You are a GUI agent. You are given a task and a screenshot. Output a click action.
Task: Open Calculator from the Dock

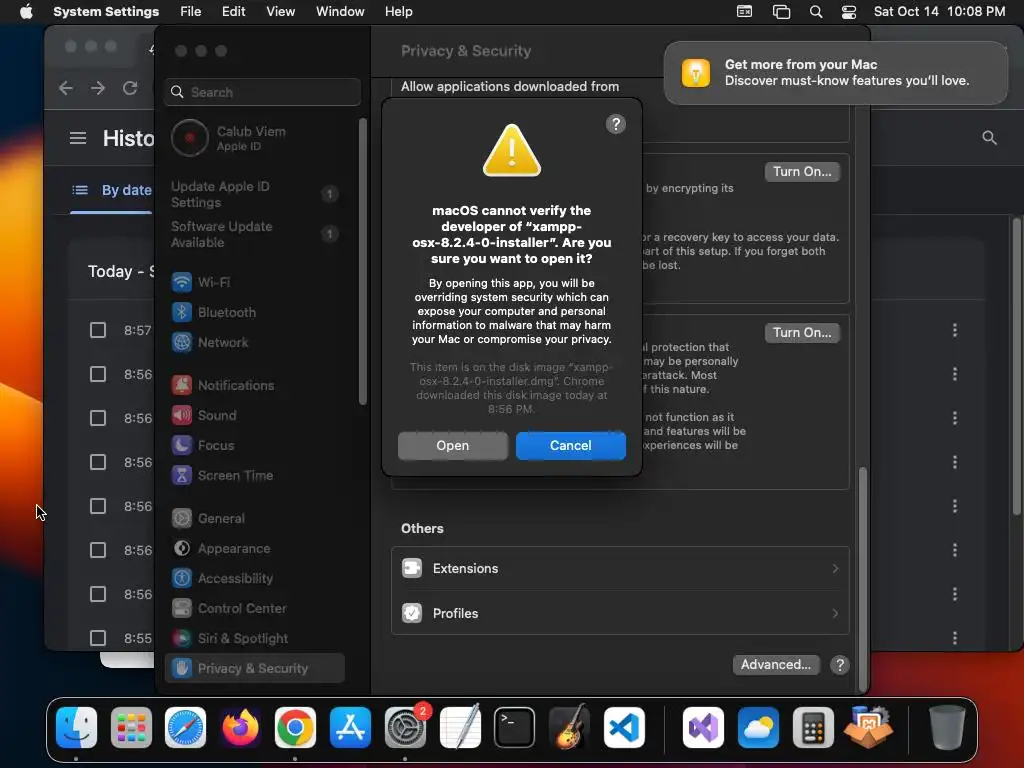(813, 727)
